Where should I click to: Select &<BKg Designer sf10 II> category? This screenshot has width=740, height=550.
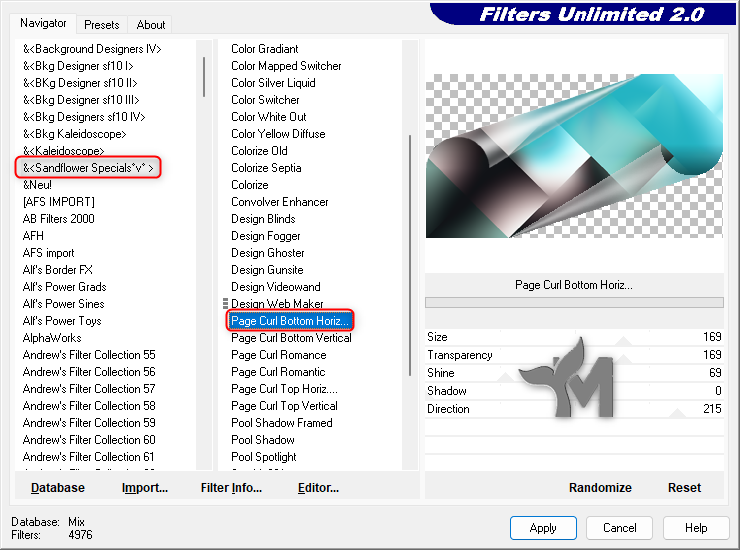pos(80,83)
